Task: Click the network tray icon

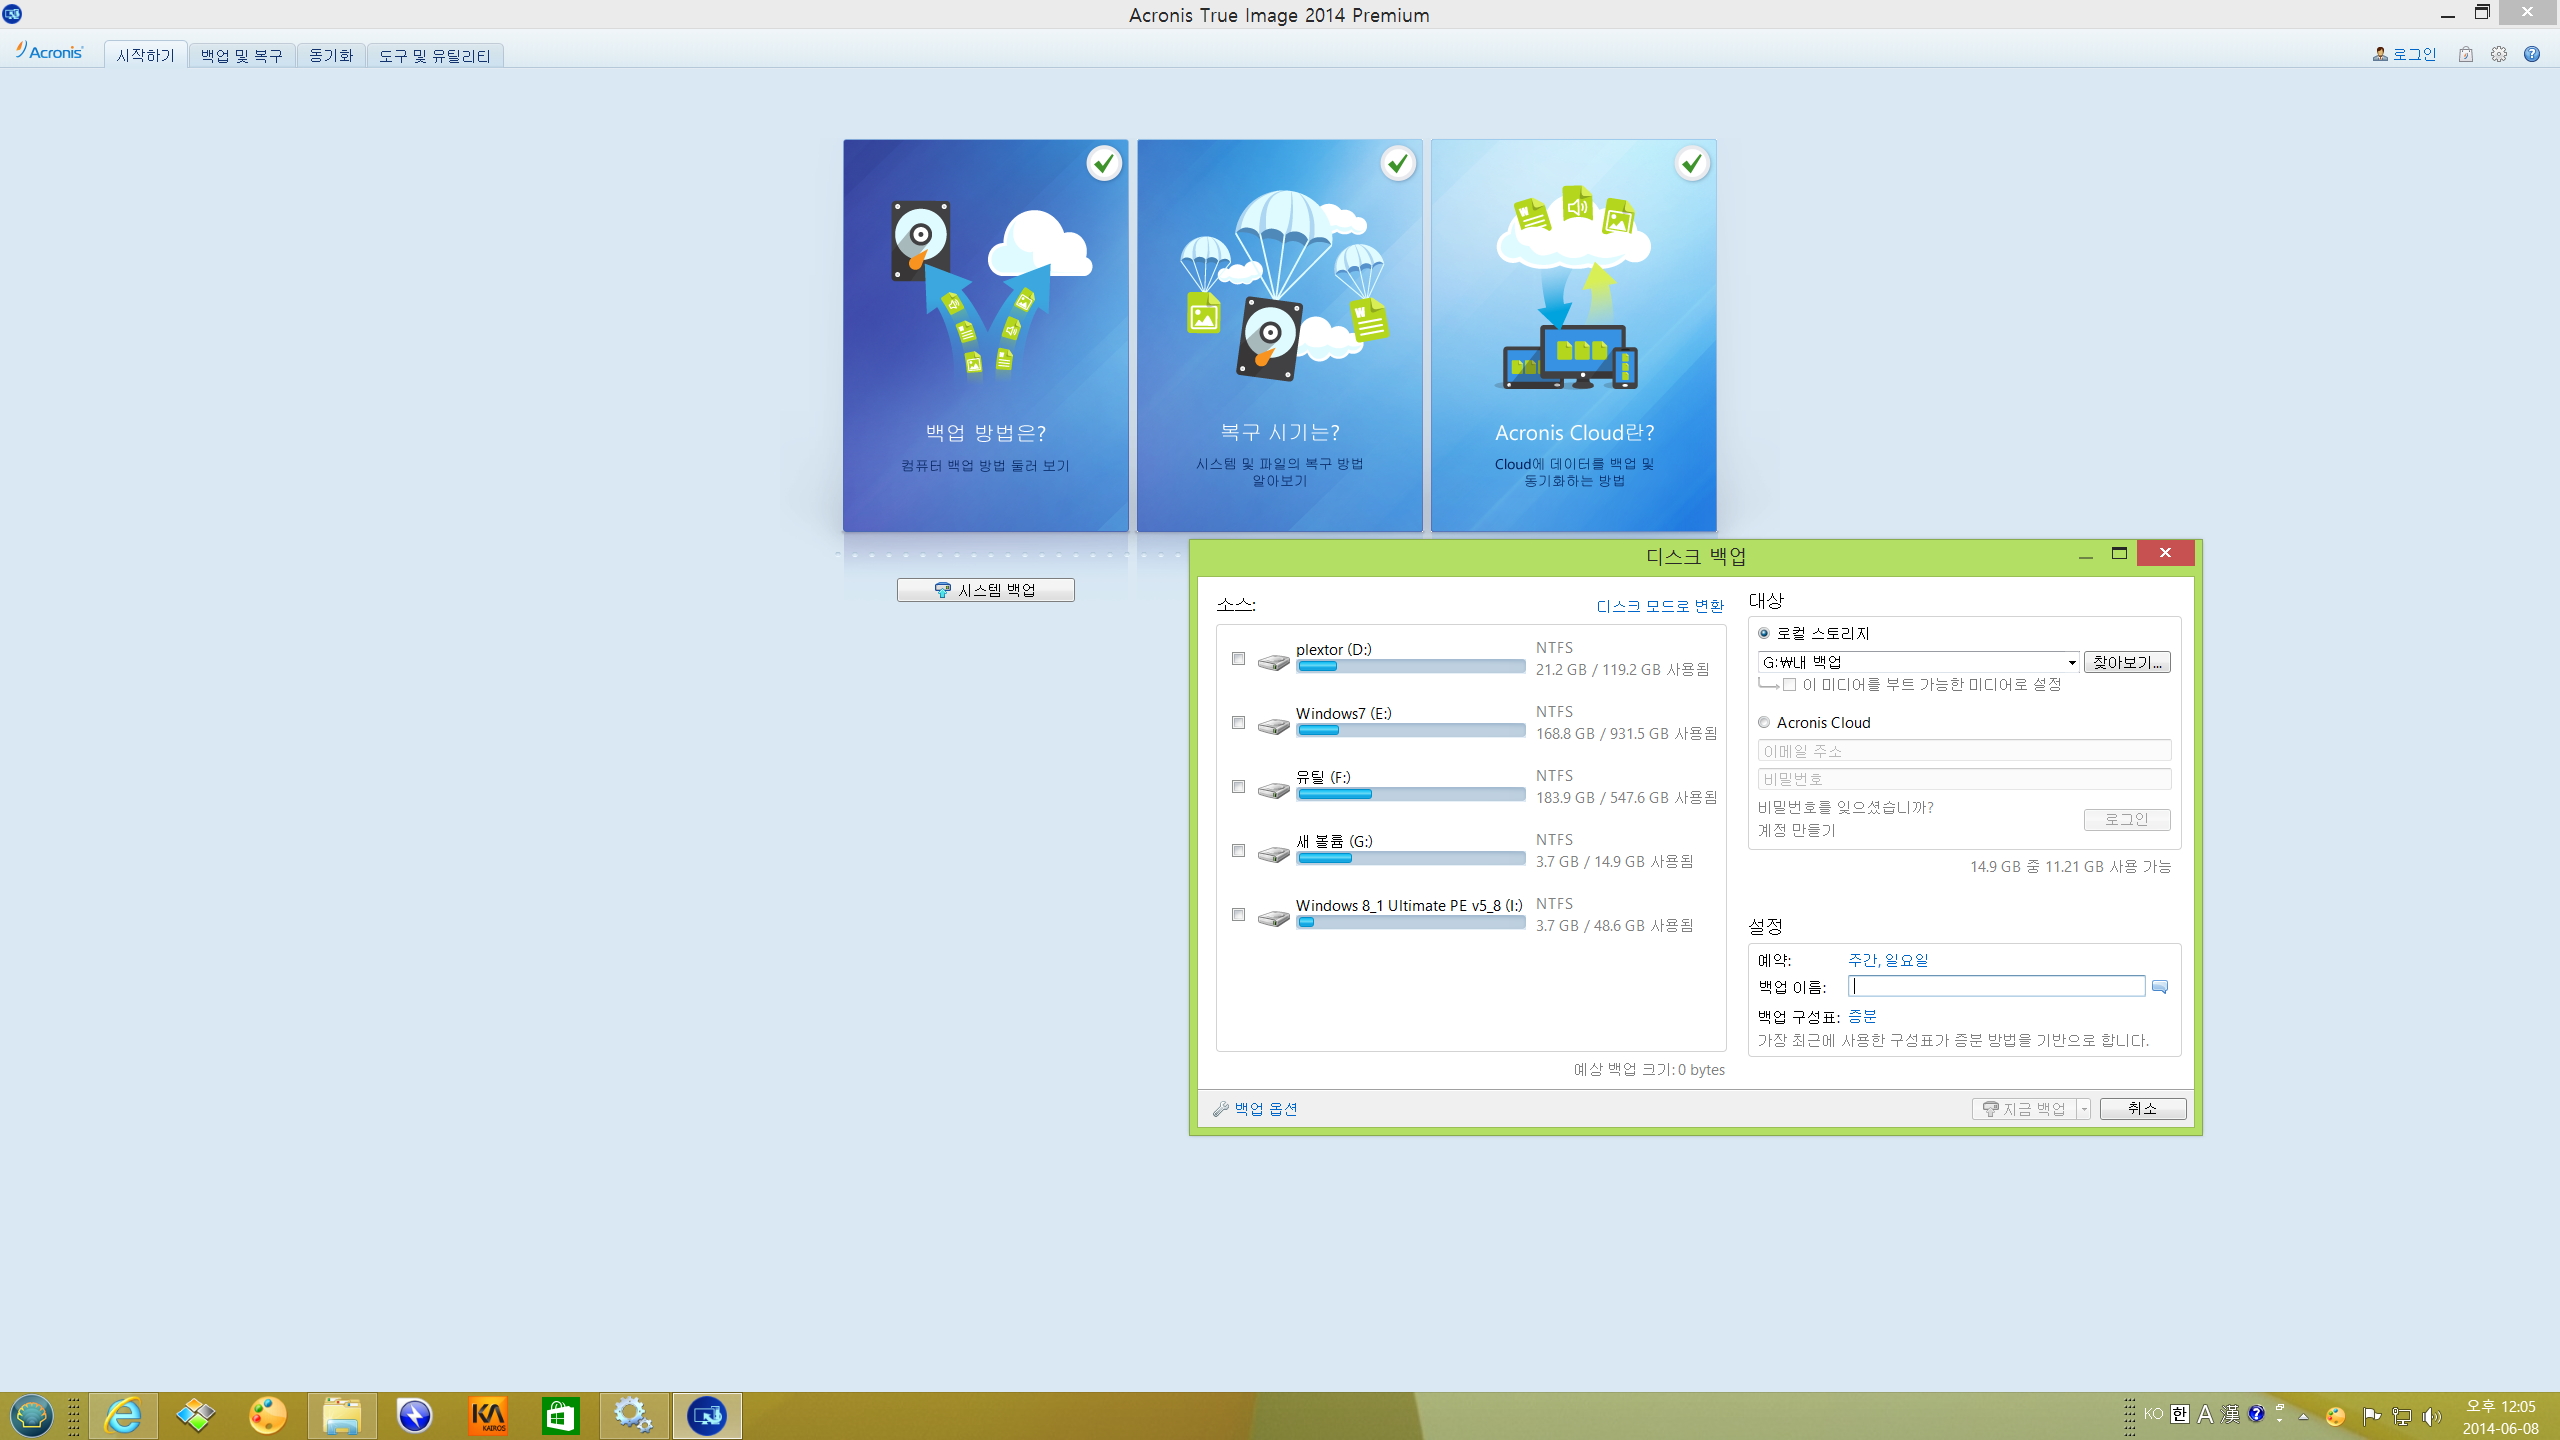Action: [2402, 1415]
